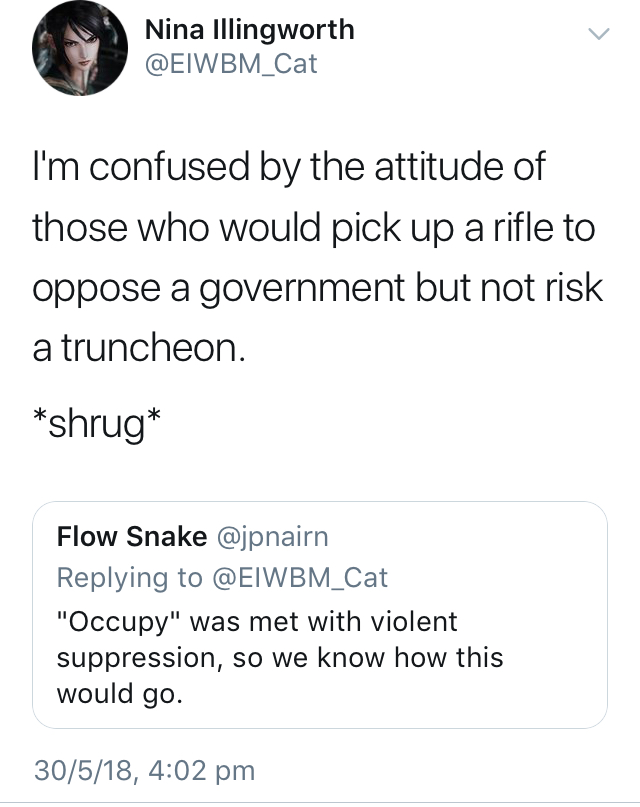Tap the @EIWBM_Cat handle under author name

[231, 64]
